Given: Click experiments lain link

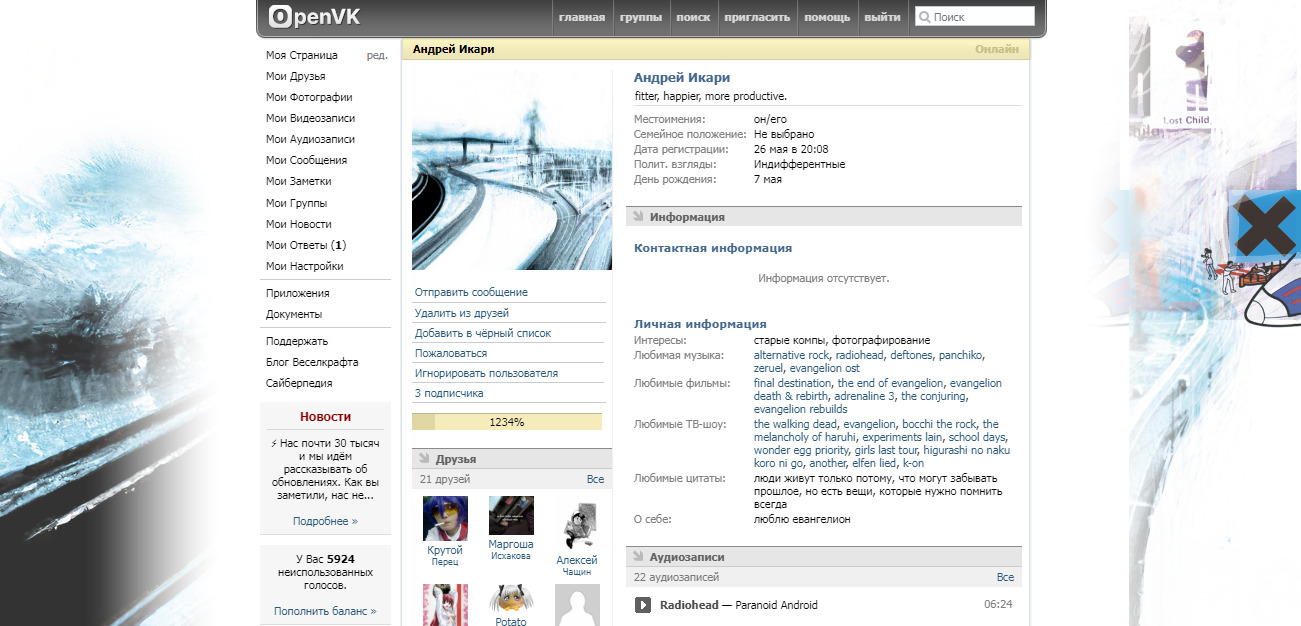Looking at the screenshot, I should tap(902, 437).
